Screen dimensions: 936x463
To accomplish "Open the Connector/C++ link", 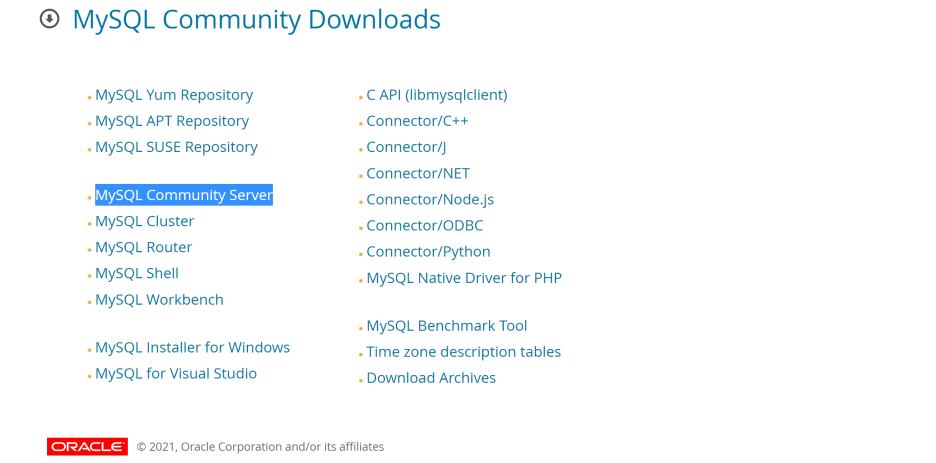I will (417, 121).
